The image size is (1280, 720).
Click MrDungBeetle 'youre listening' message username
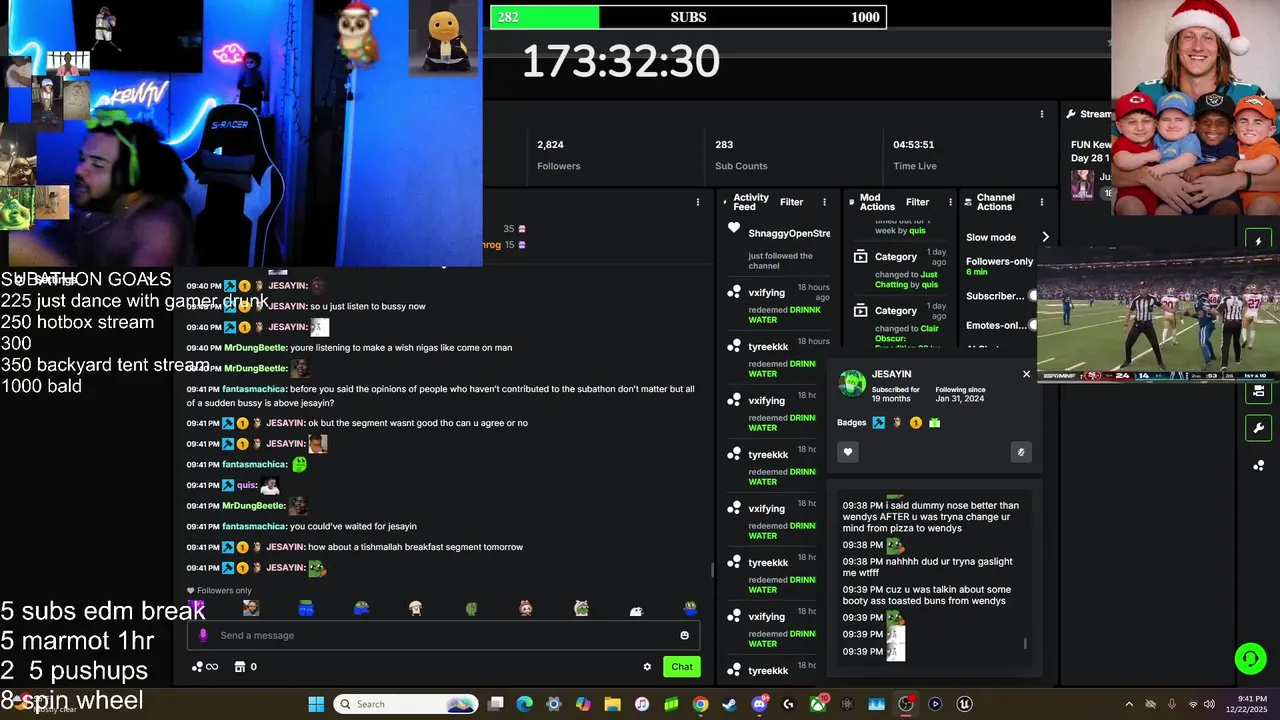pyautogui.click(x=254, y=348)
